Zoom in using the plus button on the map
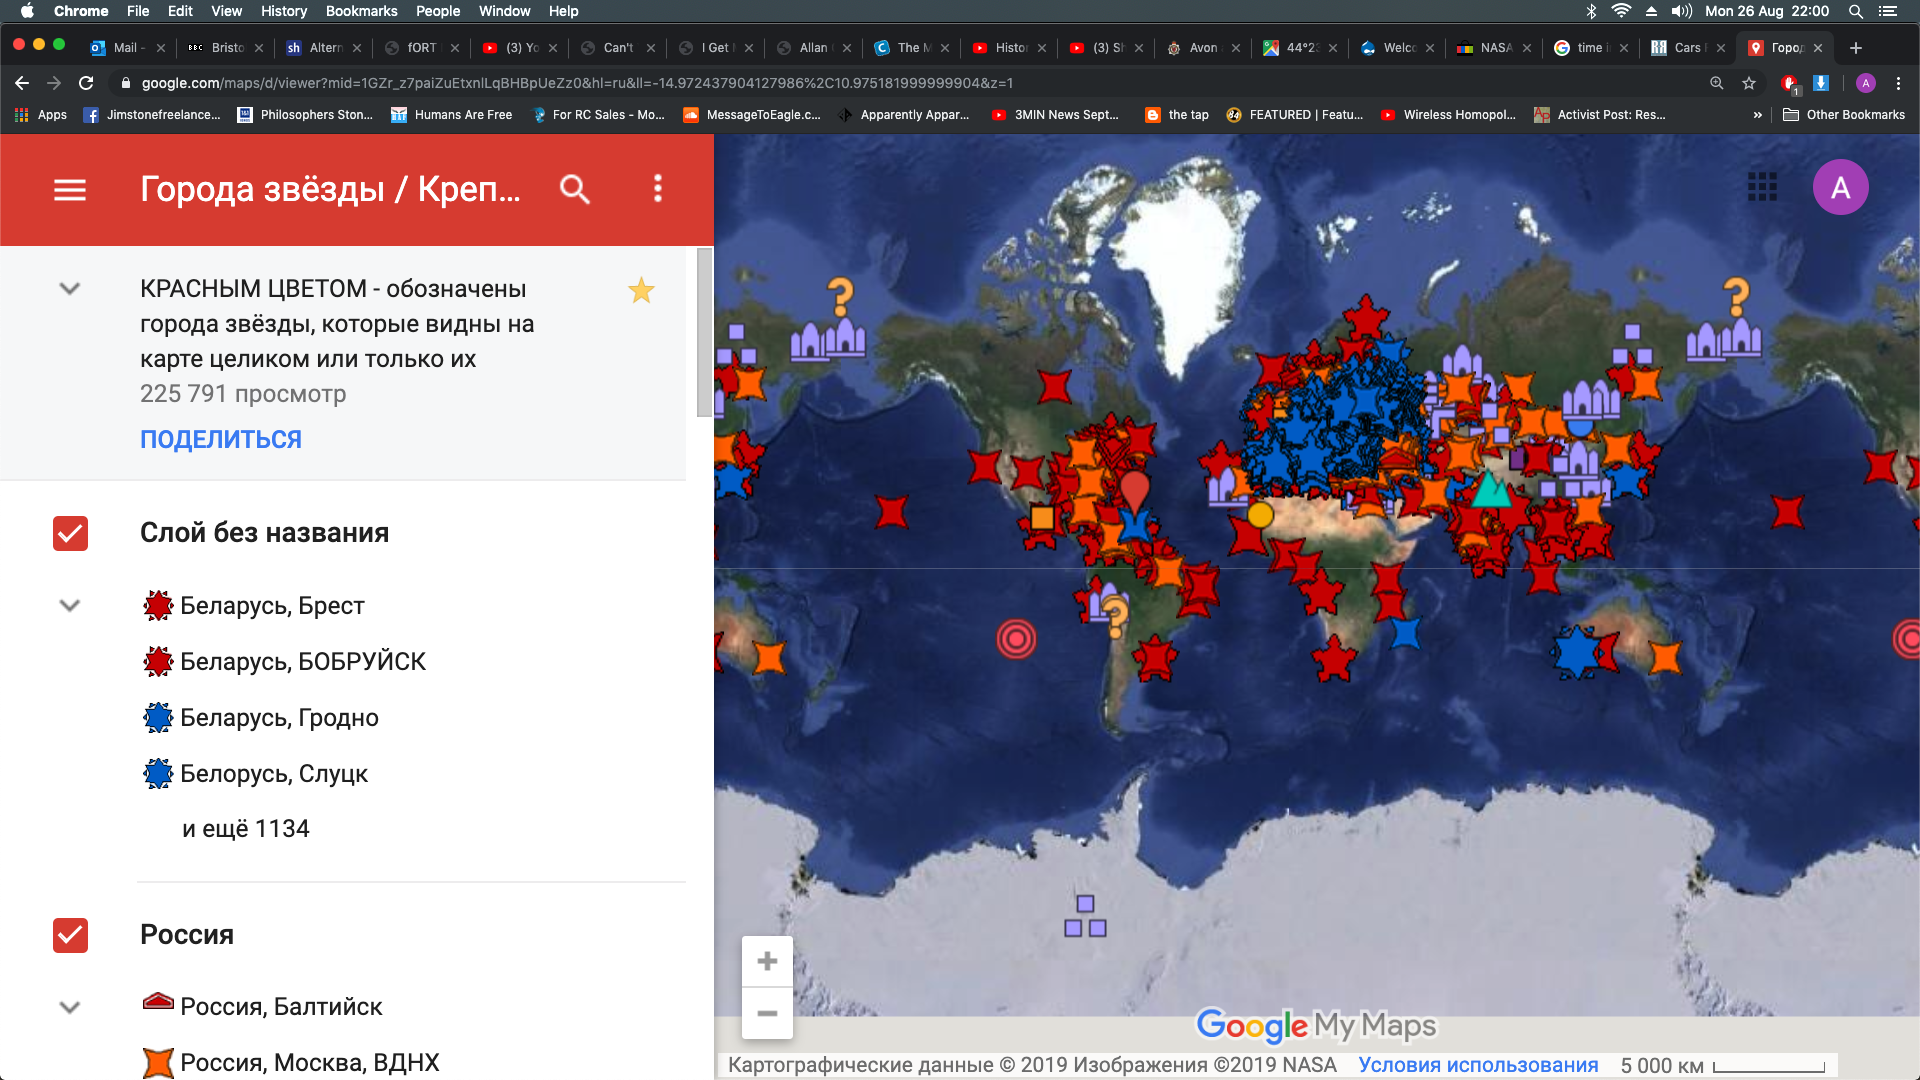The height and width of the screenshot is (1080, 1920). click(767, 960)
